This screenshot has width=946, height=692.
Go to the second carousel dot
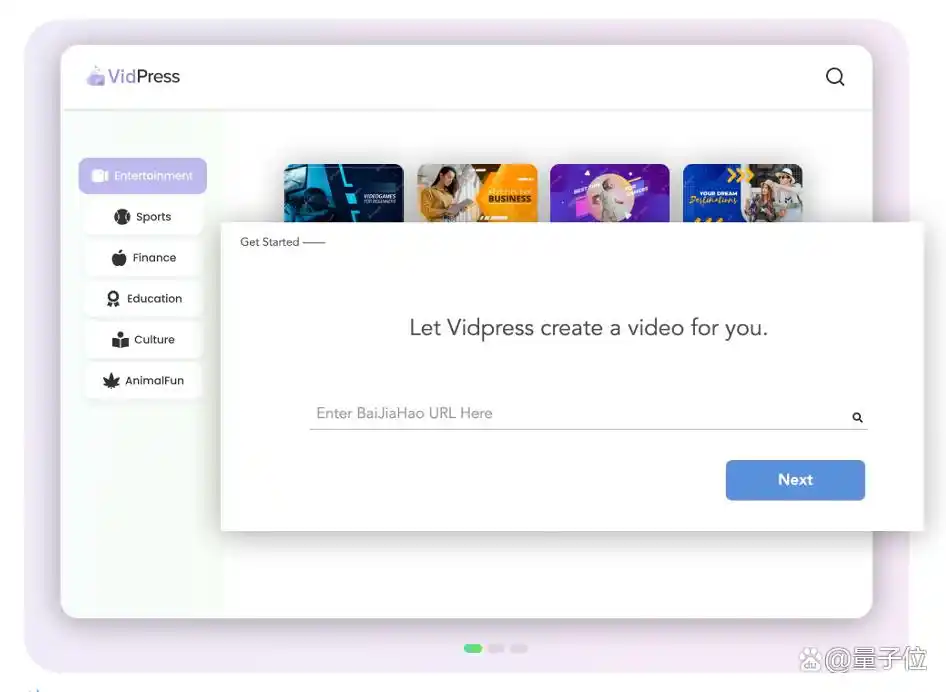(497, 649)
